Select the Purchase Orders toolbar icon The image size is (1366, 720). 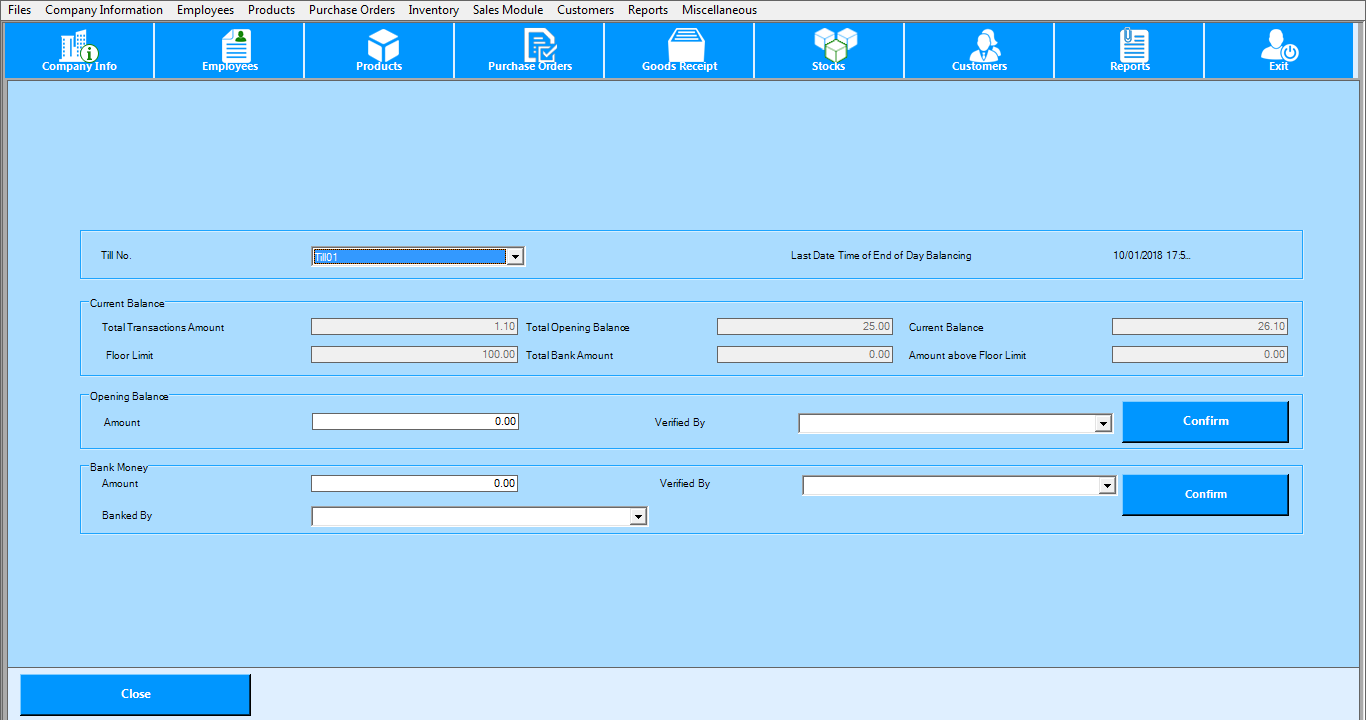click(530, 50)
